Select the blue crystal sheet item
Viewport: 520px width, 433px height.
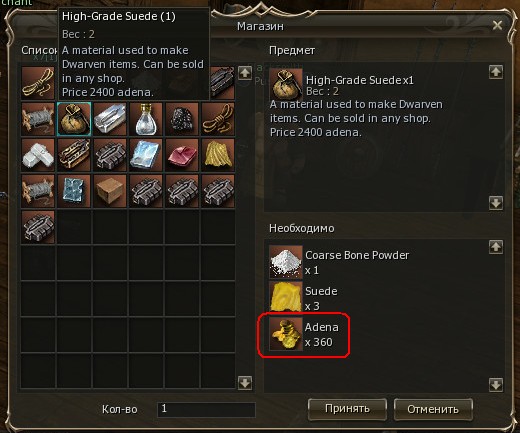(x=146, y=155)
